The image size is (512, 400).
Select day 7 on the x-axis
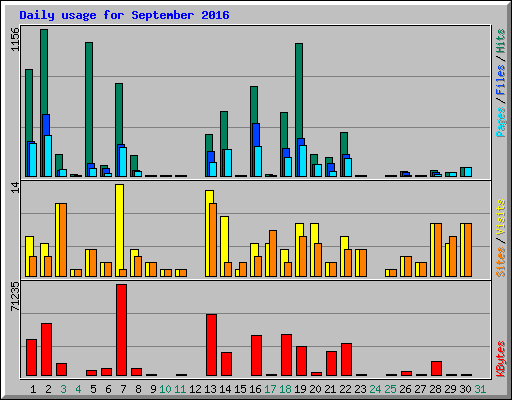pos(123,389)
